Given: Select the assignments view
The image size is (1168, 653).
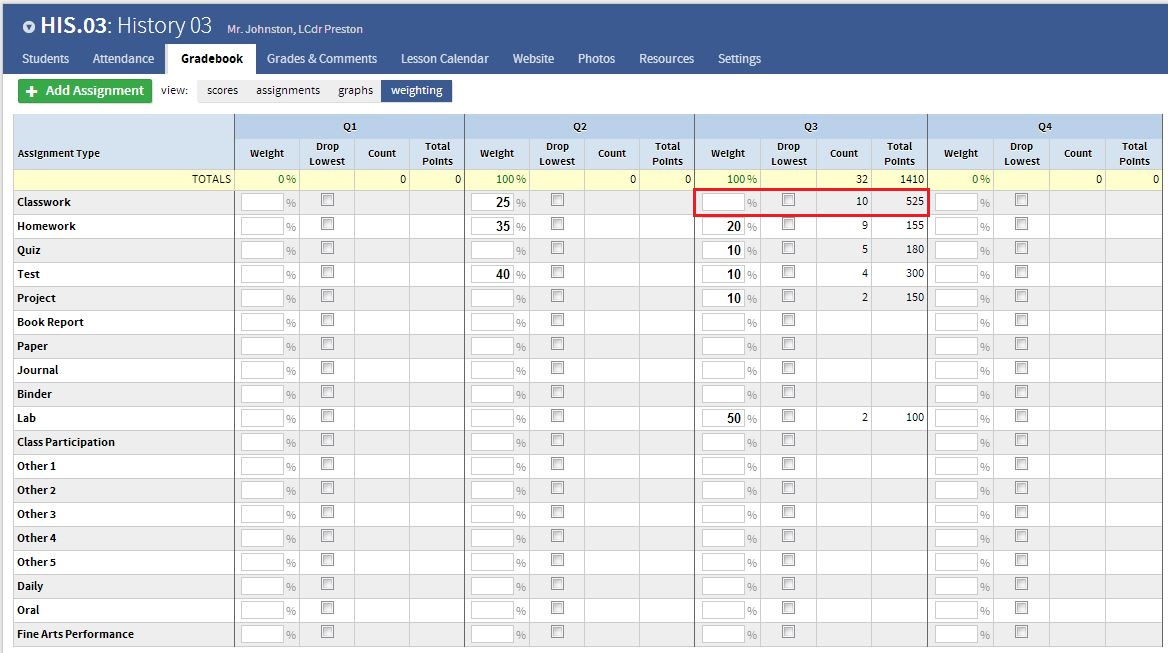Looking at the screenshot, I should [x=288, y=91].
